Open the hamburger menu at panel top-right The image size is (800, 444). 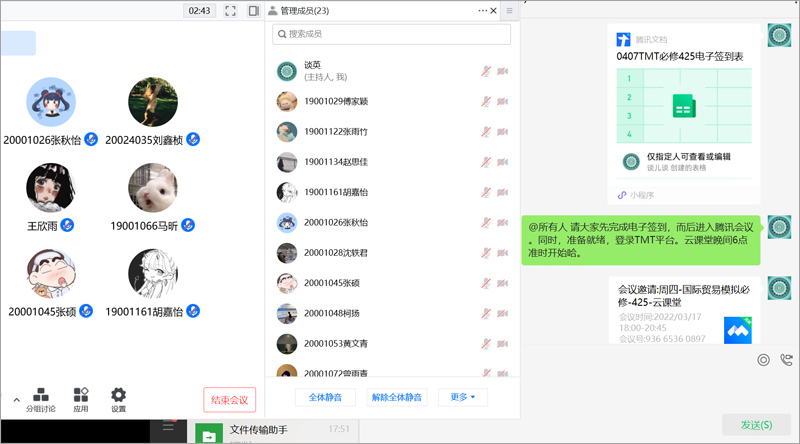click(x=509, y=11)
